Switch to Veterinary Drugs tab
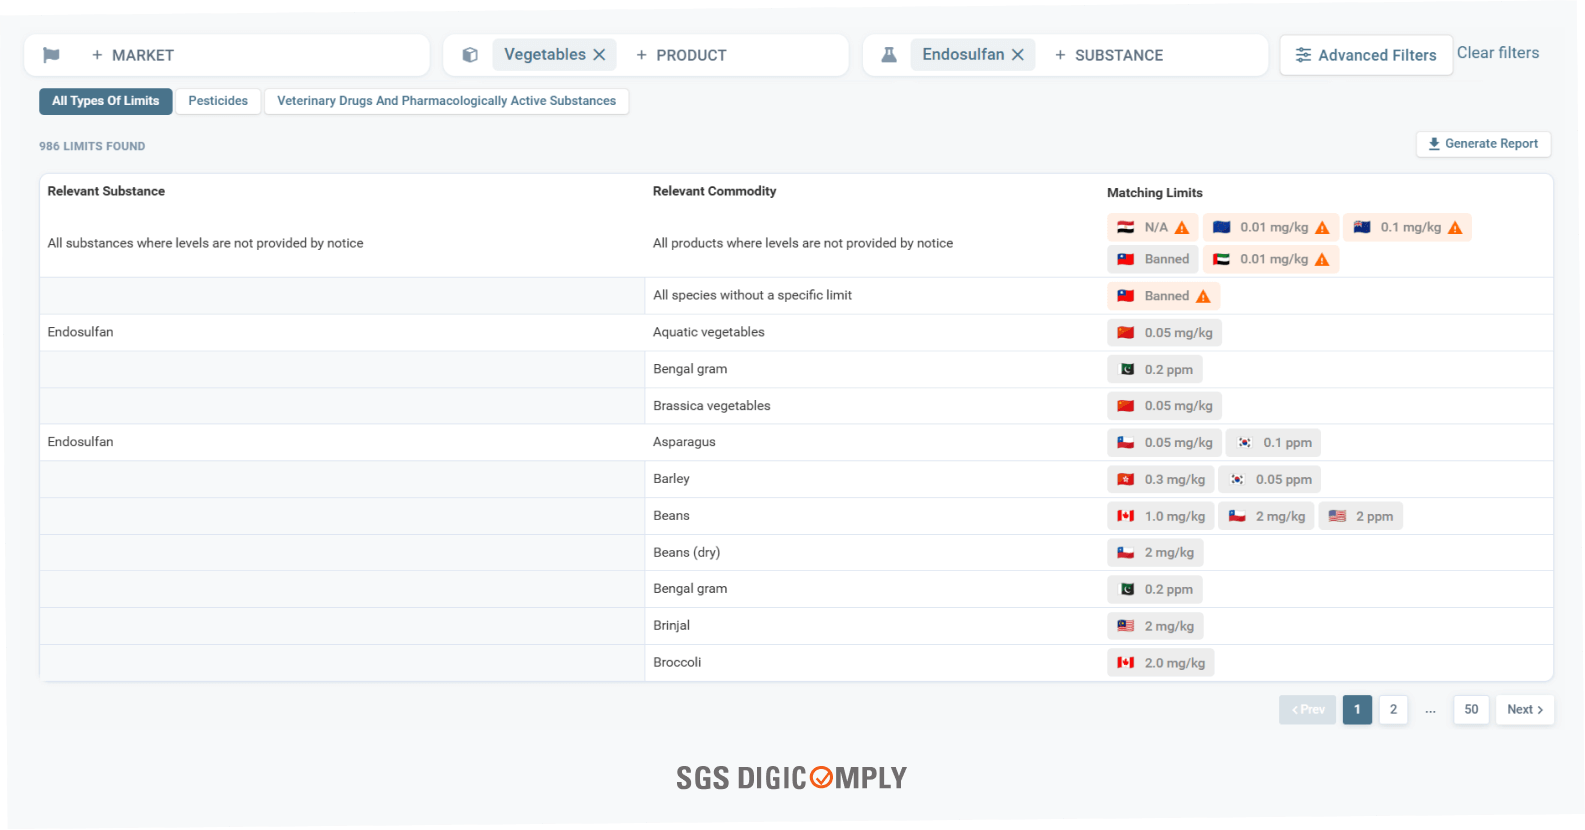This screenshot has height=830, width=1585. point(446,101)
